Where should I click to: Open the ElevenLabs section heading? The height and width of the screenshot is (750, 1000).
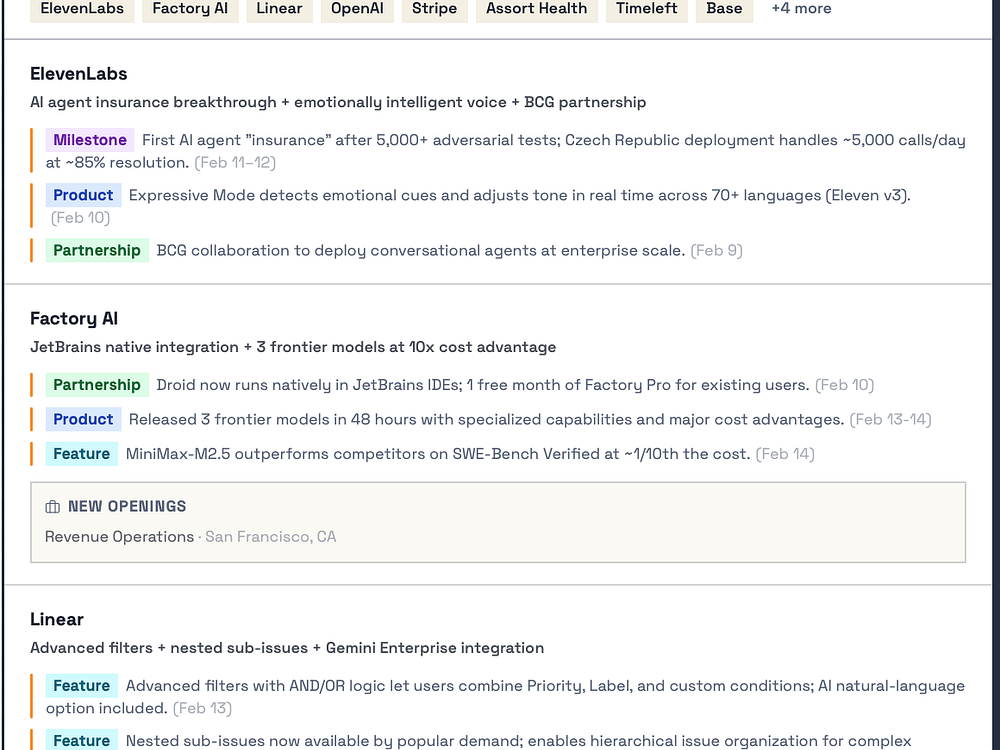(78, 74)
